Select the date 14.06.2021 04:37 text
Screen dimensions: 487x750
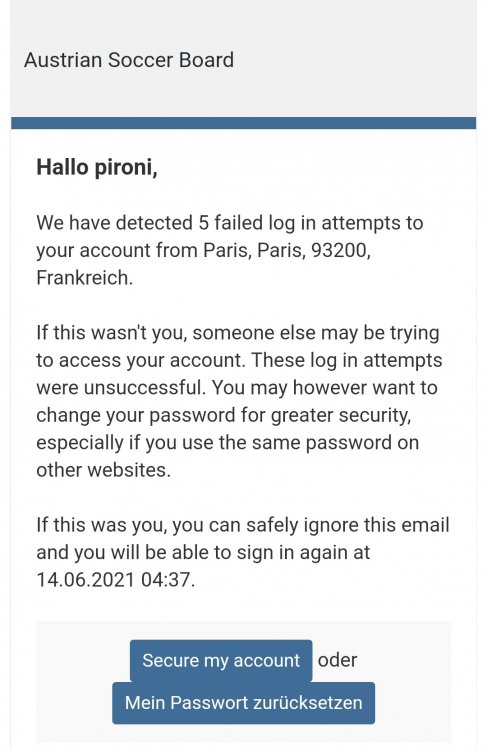pyautogui.click(x=116, y=580)
